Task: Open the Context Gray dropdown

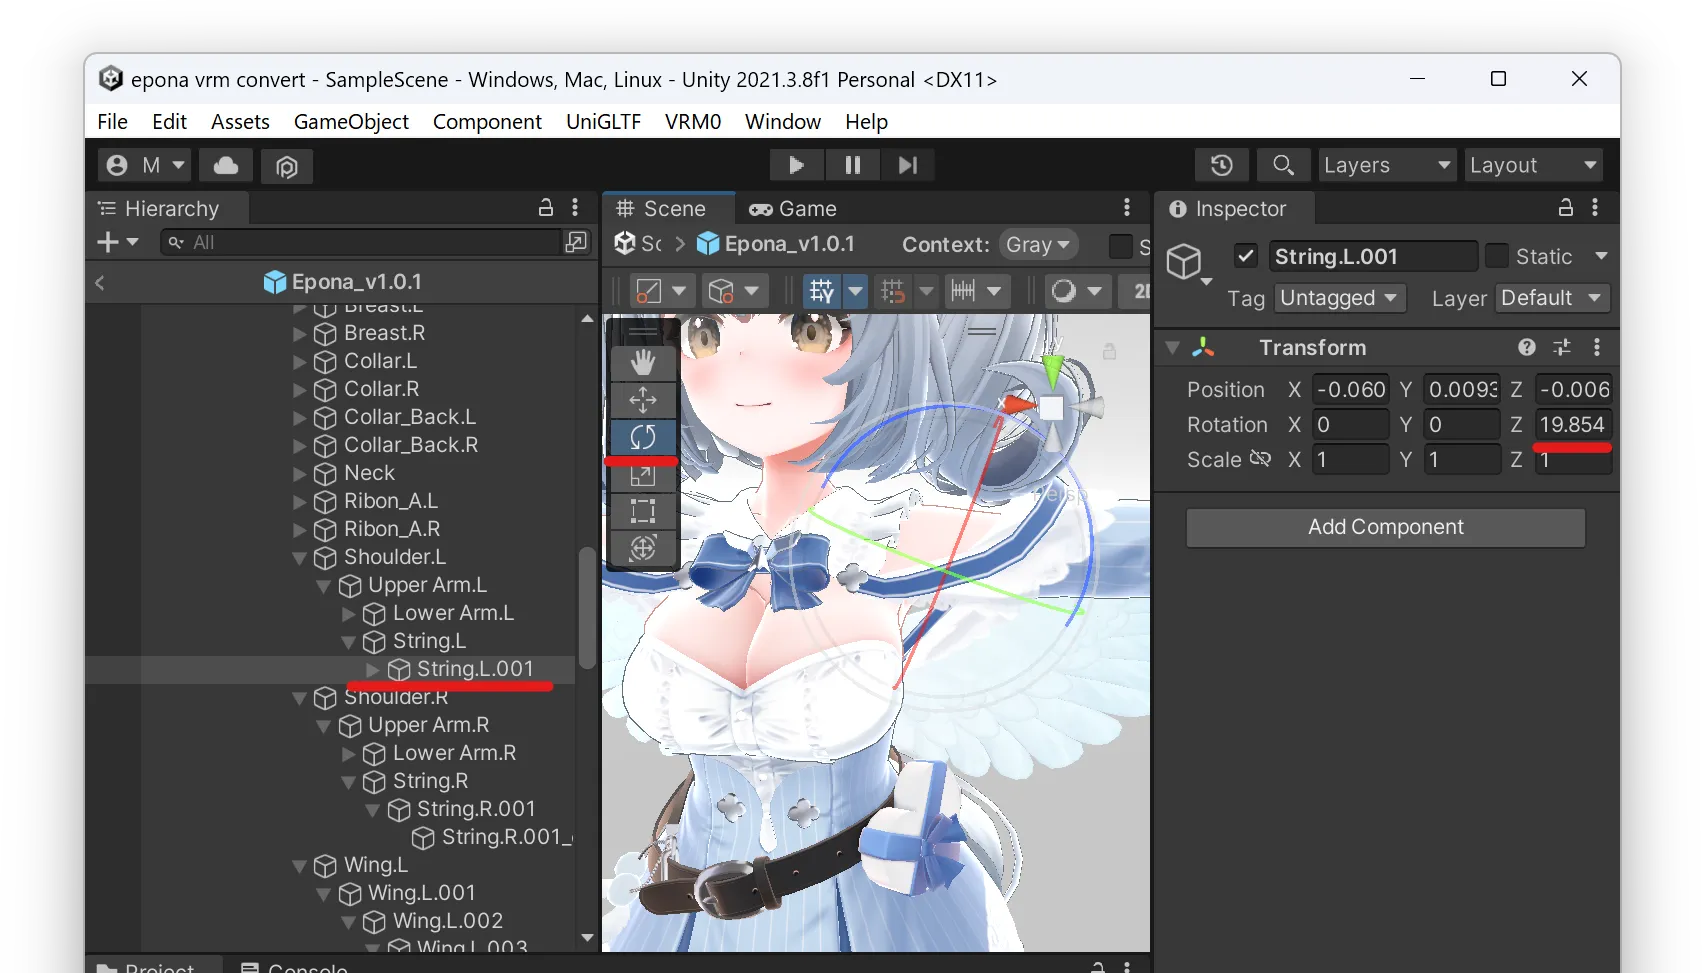Action: [1037, 245]
